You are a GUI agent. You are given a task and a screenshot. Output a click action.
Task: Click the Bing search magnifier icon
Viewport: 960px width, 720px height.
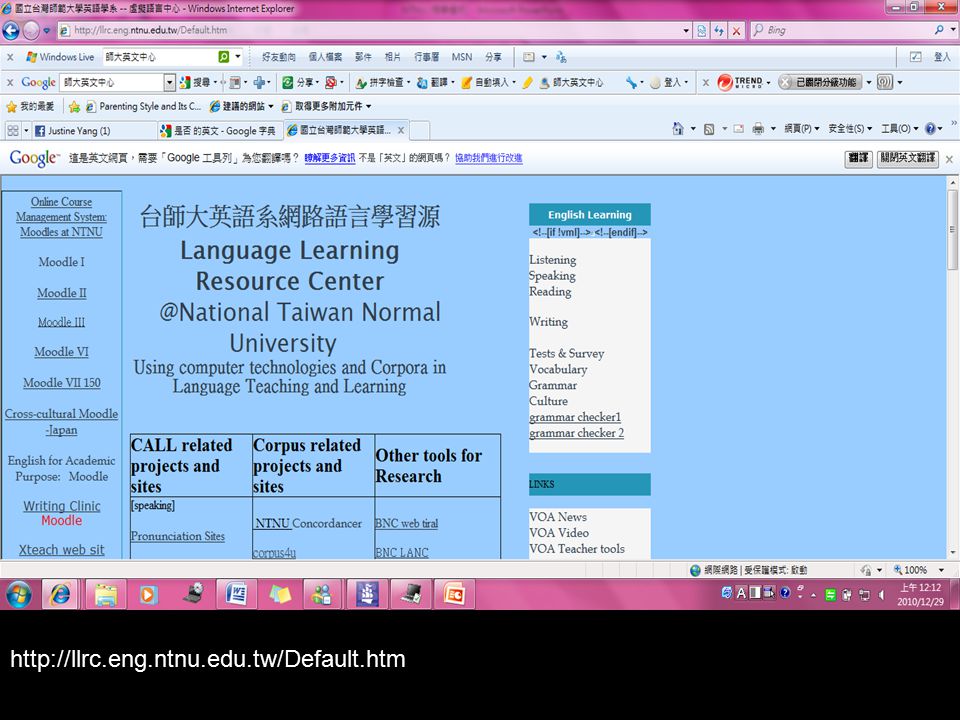pyautogui.click(x=939, y=29)
